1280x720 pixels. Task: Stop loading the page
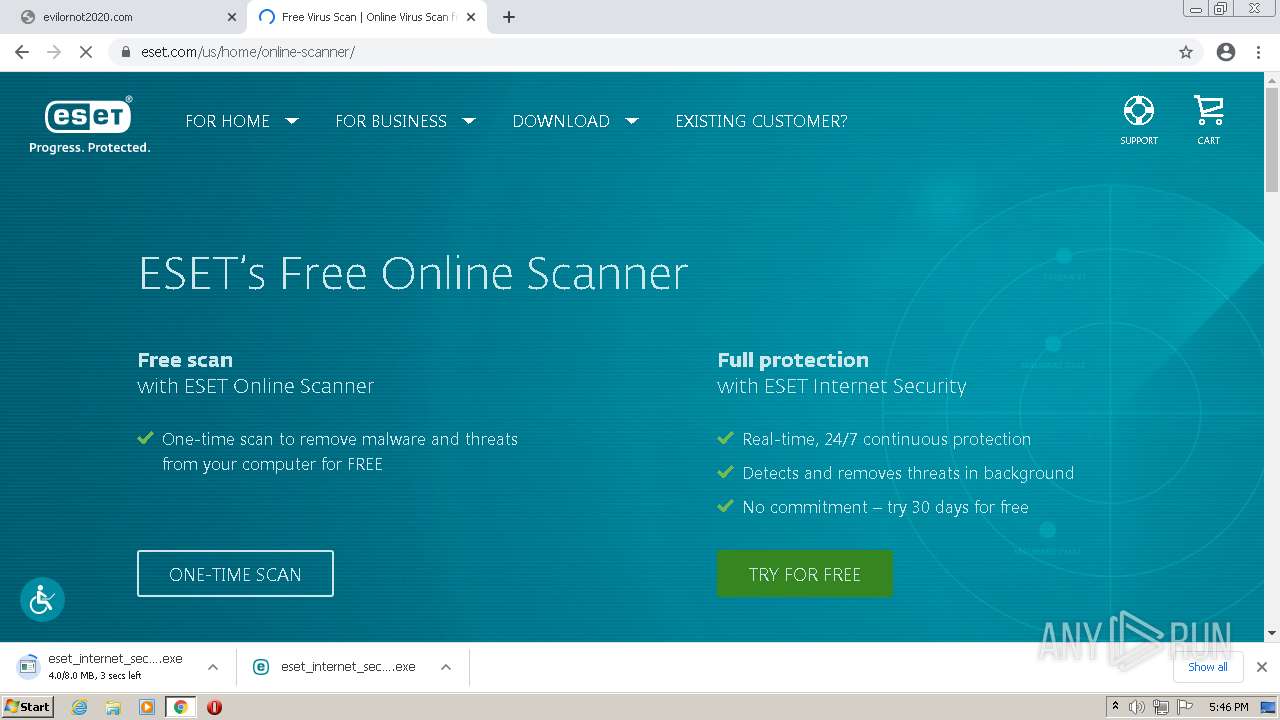click(86, 52)
